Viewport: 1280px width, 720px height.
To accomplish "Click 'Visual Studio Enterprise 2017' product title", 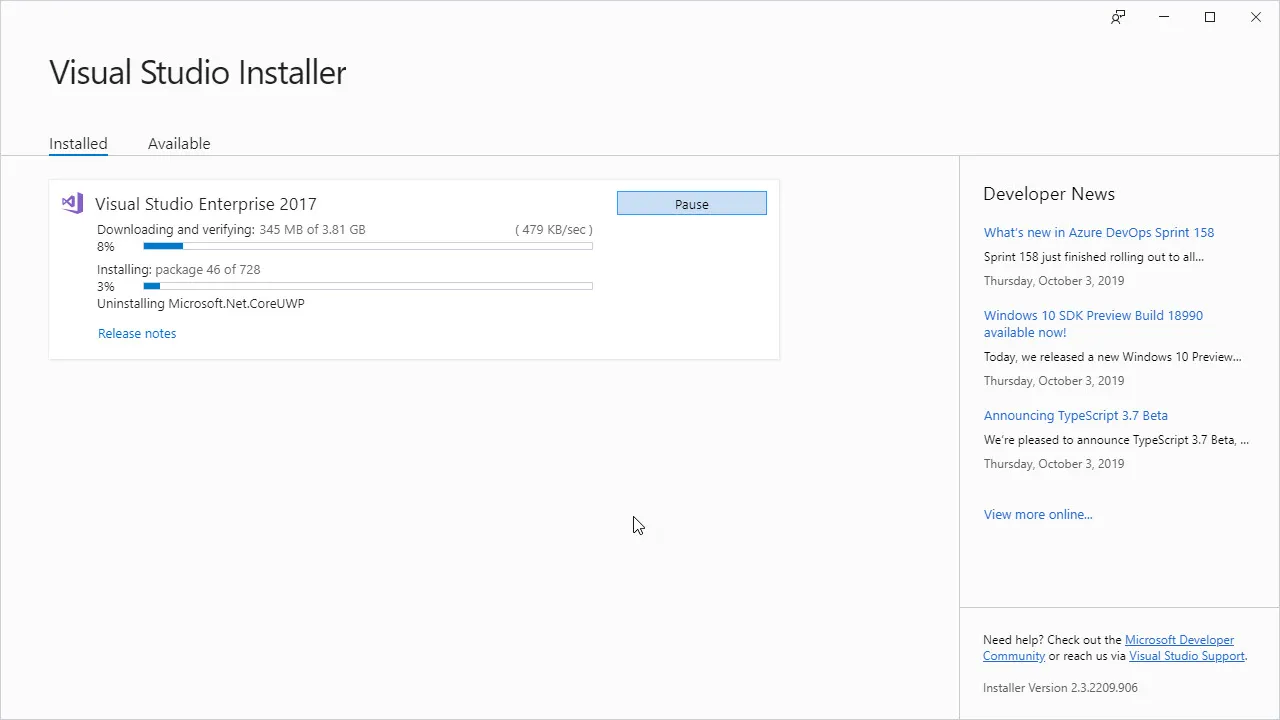I will tap(206, 204).
